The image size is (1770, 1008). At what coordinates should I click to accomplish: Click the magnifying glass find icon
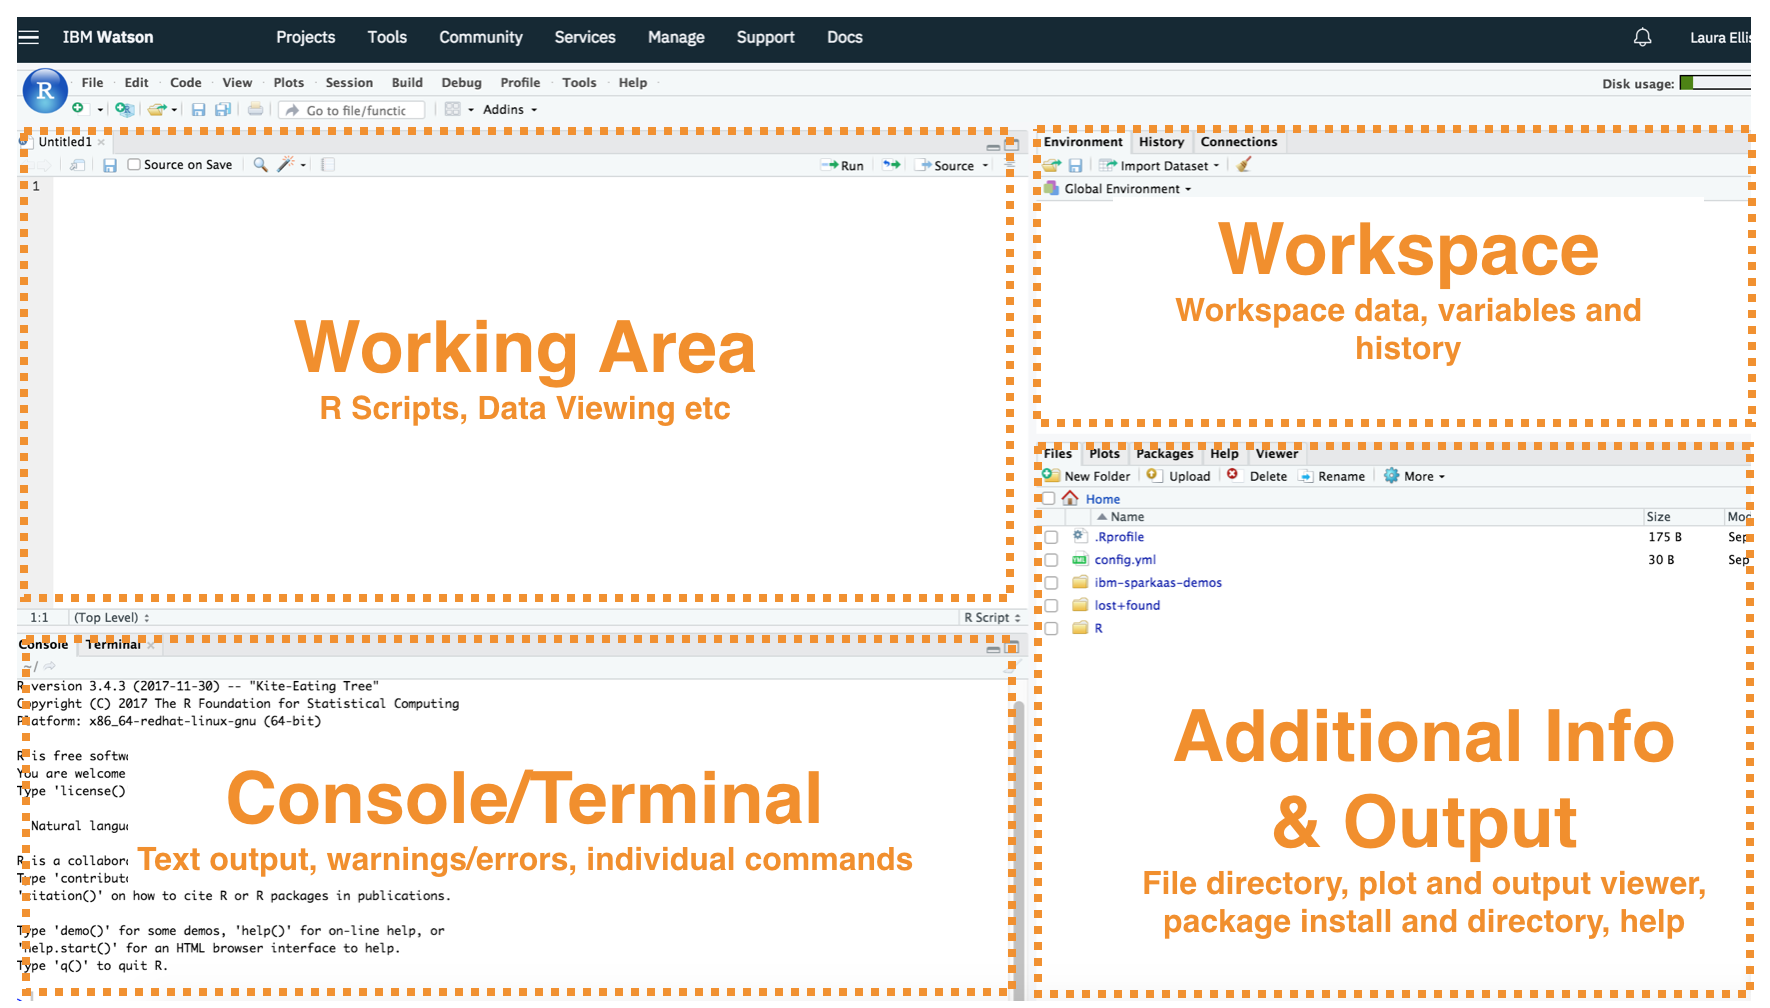[260, 164]
